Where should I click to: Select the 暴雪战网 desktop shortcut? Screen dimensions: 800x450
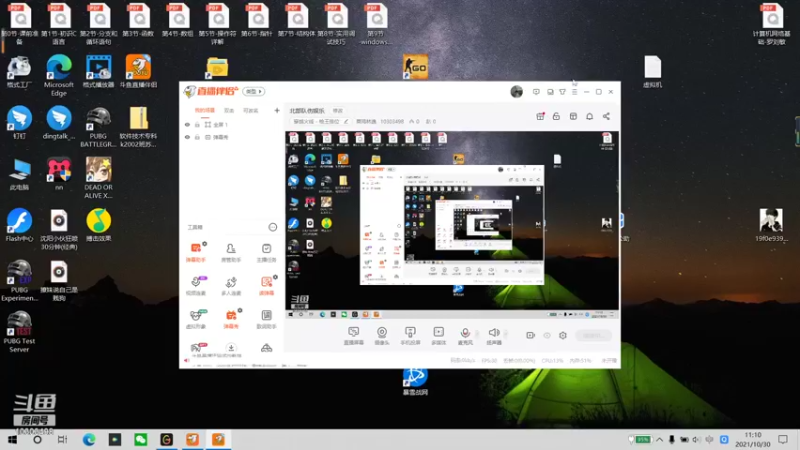point(415,382)
